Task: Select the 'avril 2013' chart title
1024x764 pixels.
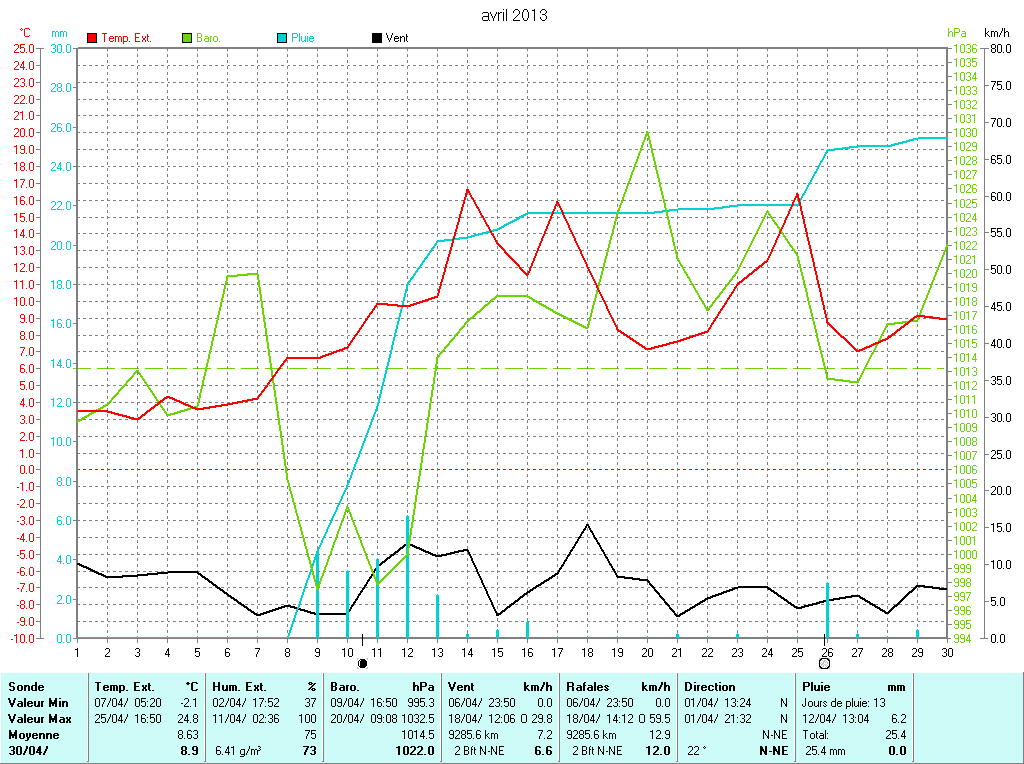Action: [x=514, y=16]
